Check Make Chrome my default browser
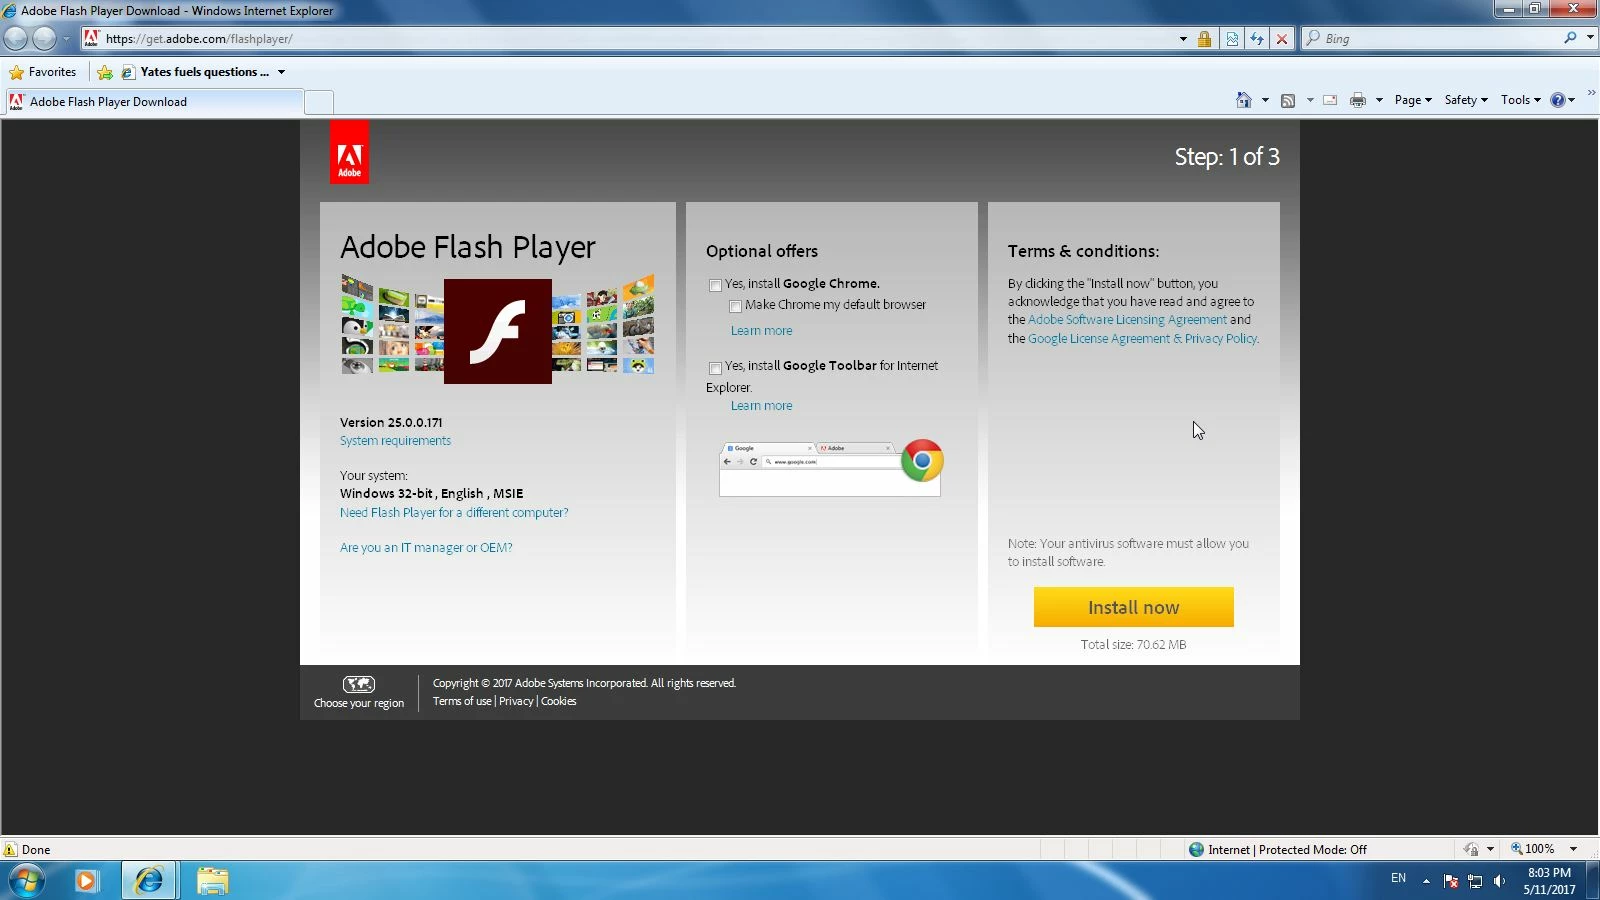The width and height of the screenshot is (1600, 900). tap(735, 306)
